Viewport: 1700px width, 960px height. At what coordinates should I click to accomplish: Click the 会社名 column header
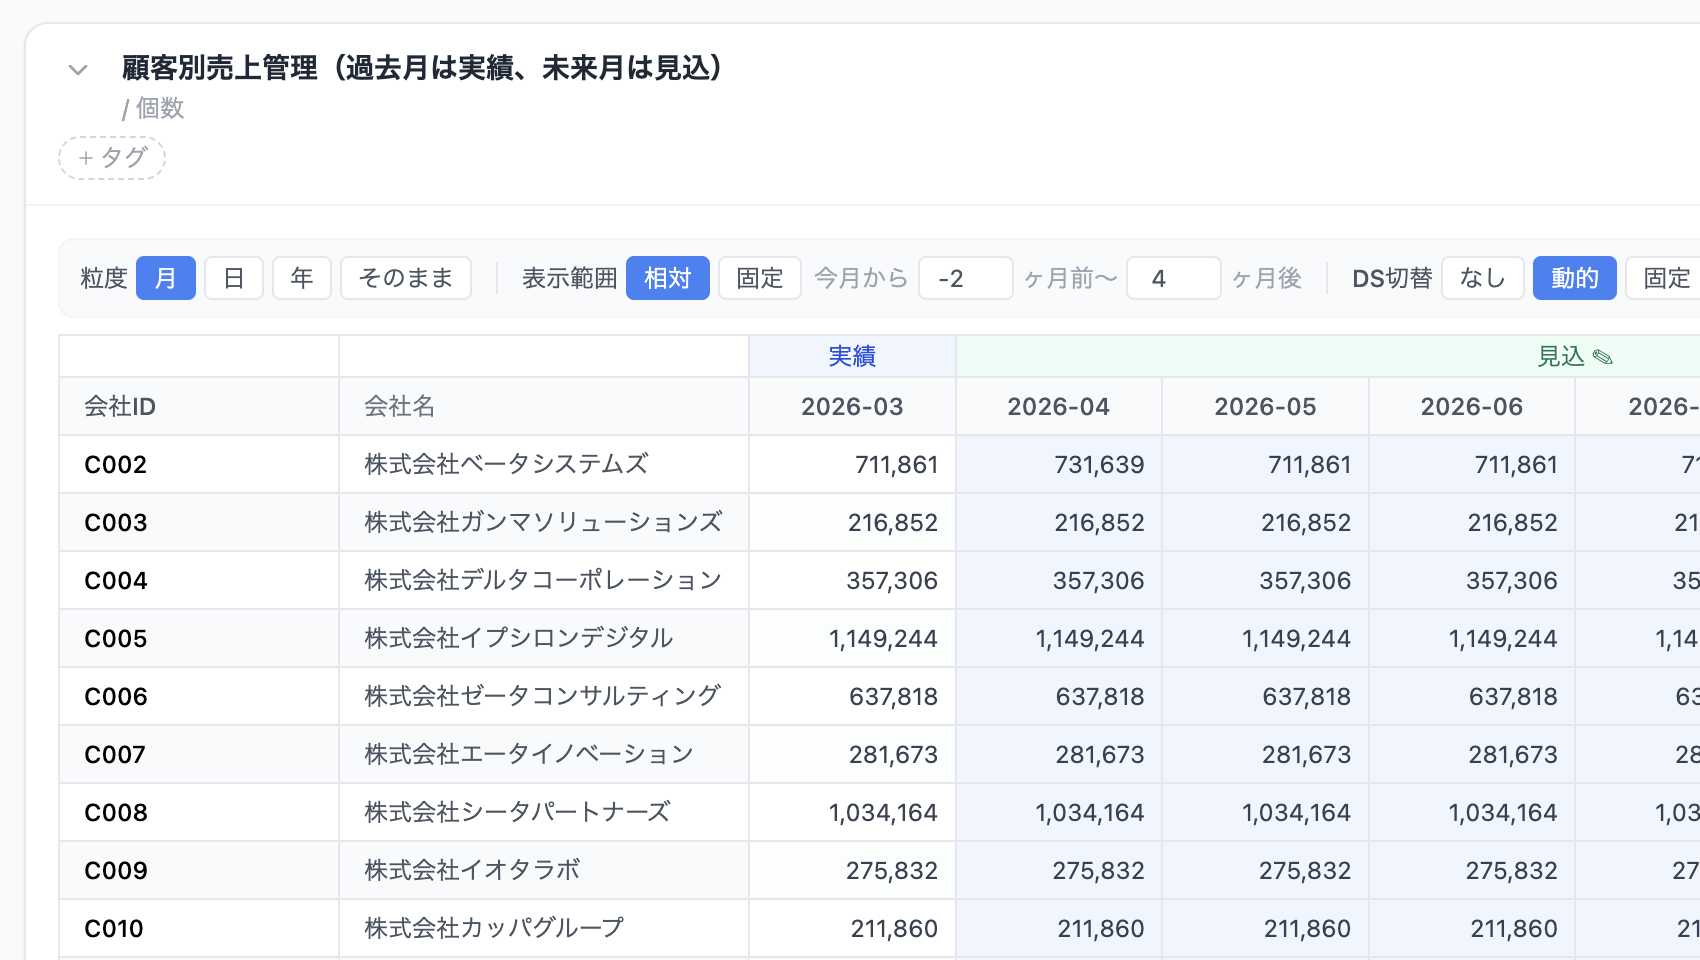click(544, 406)
